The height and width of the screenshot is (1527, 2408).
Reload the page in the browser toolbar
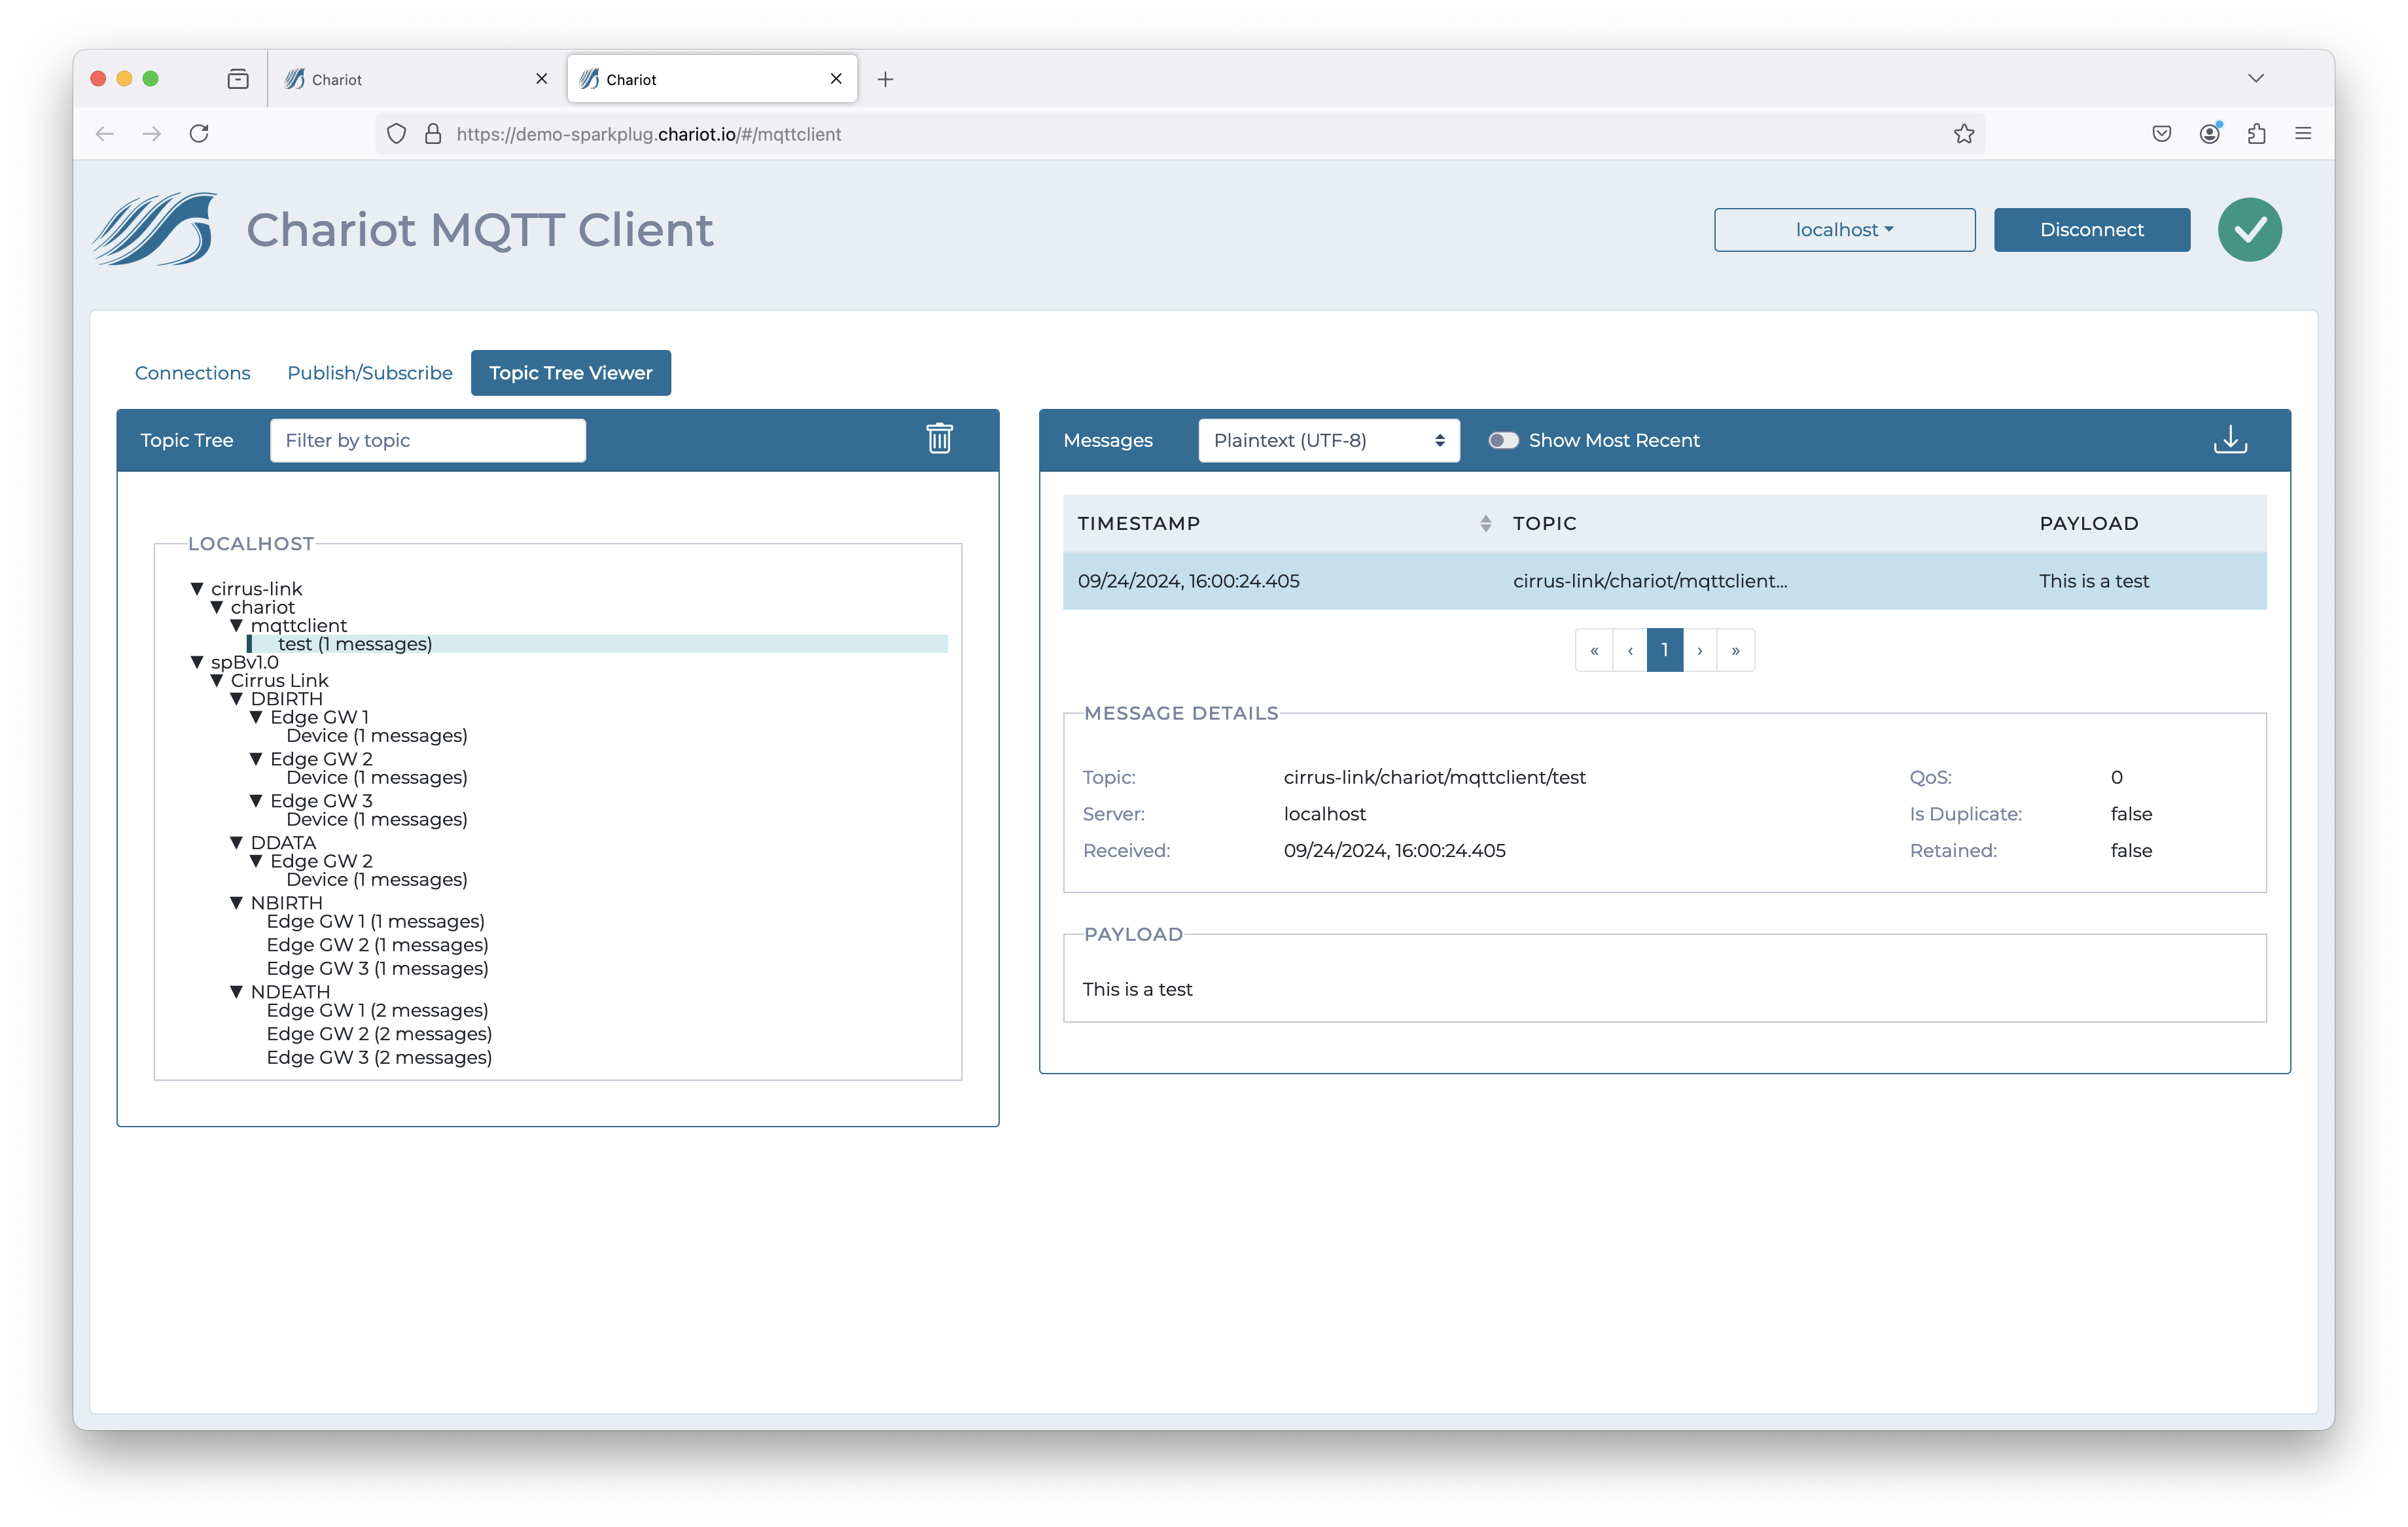coord(199,134)
